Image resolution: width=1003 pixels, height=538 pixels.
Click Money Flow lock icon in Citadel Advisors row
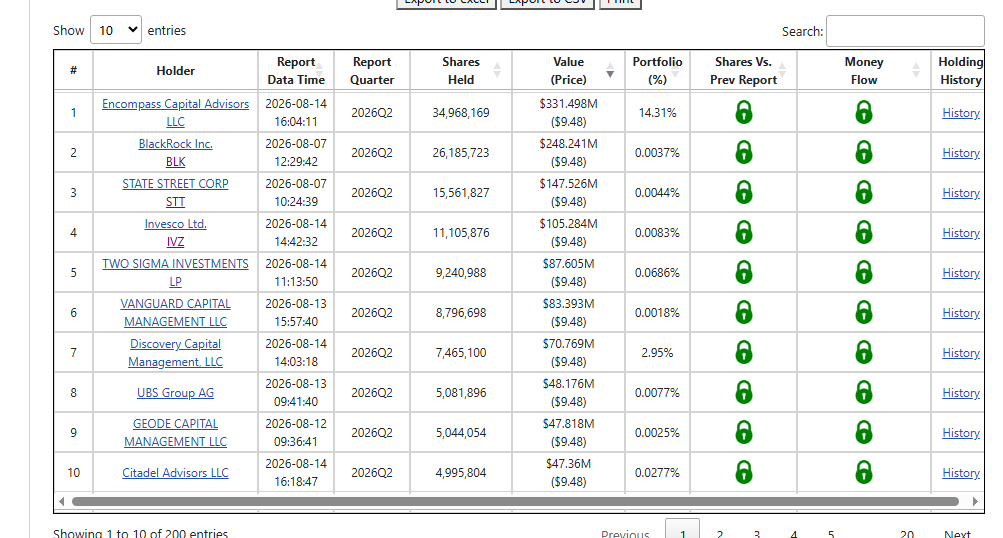point(864,472)
